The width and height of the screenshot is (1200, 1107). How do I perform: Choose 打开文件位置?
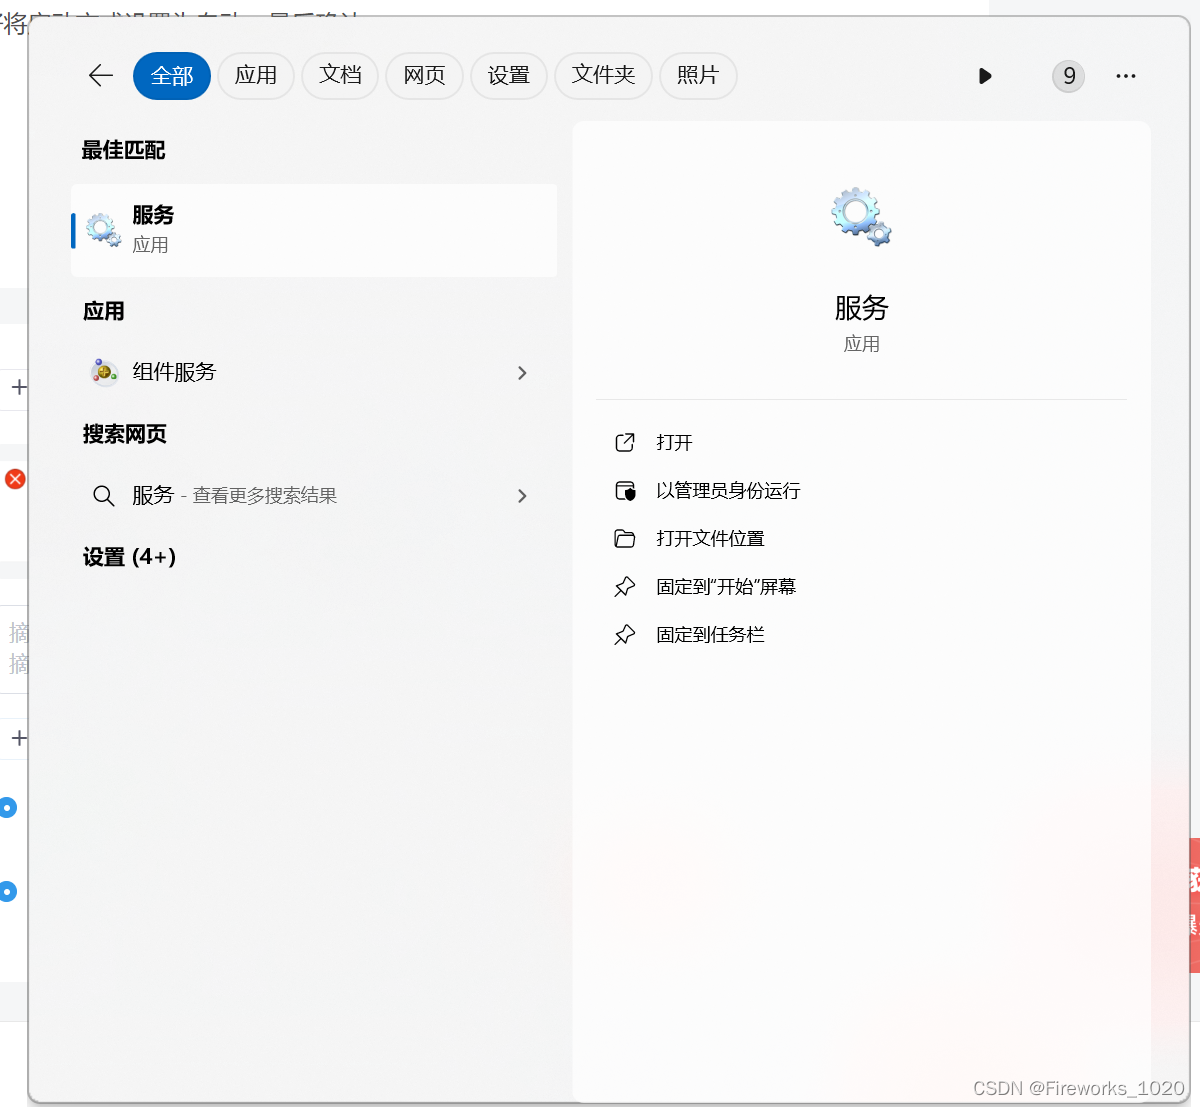point(861,538)
